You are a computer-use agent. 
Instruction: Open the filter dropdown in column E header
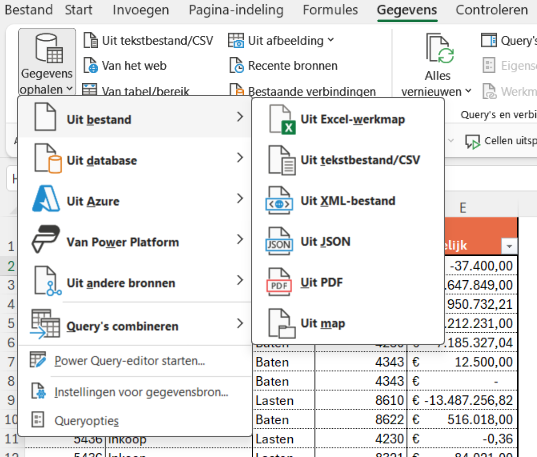pos(509,246)
